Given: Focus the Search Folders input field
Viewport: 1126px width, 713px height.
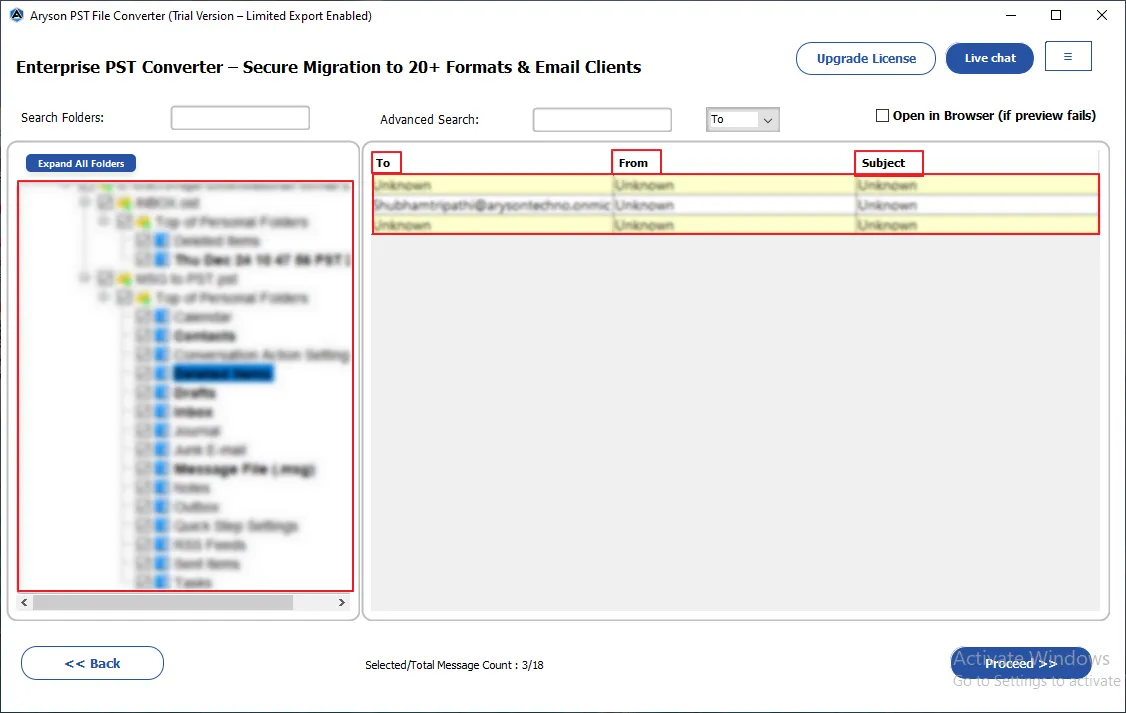Looking at the screenshot, I should pos(240,118).
